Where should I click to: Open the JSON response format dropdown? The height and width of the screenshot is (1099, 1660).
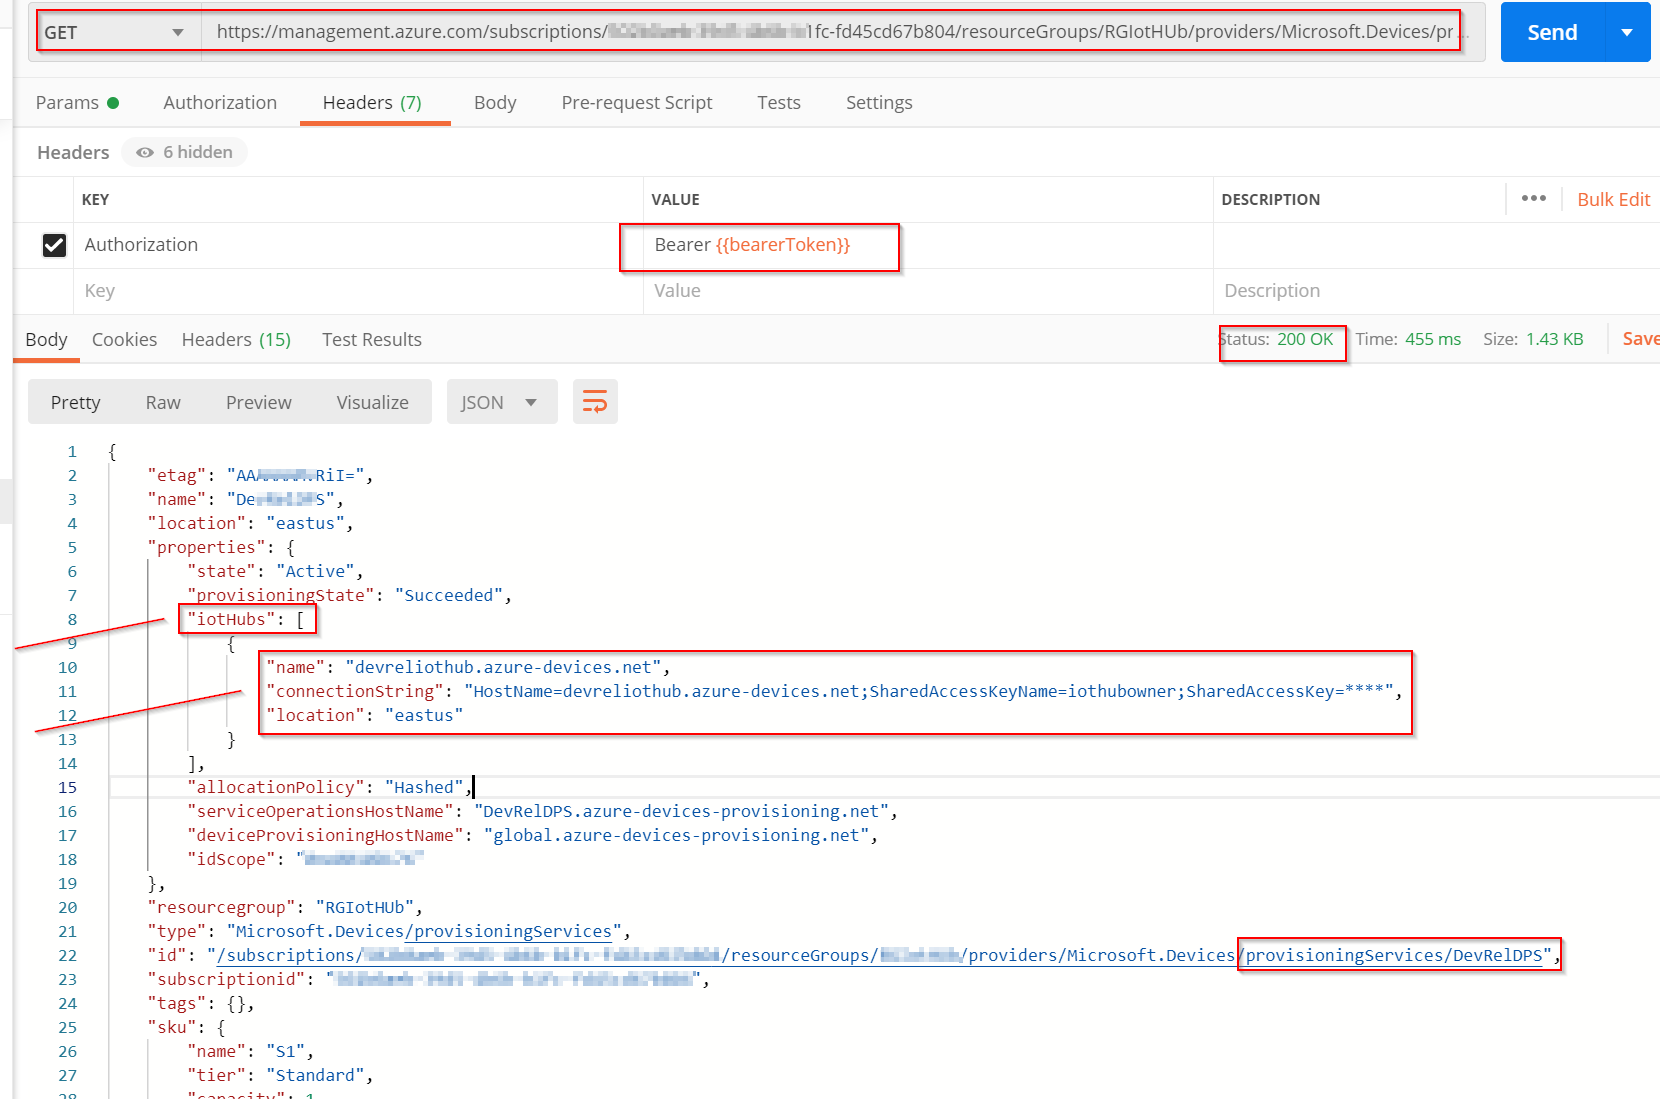501,401
